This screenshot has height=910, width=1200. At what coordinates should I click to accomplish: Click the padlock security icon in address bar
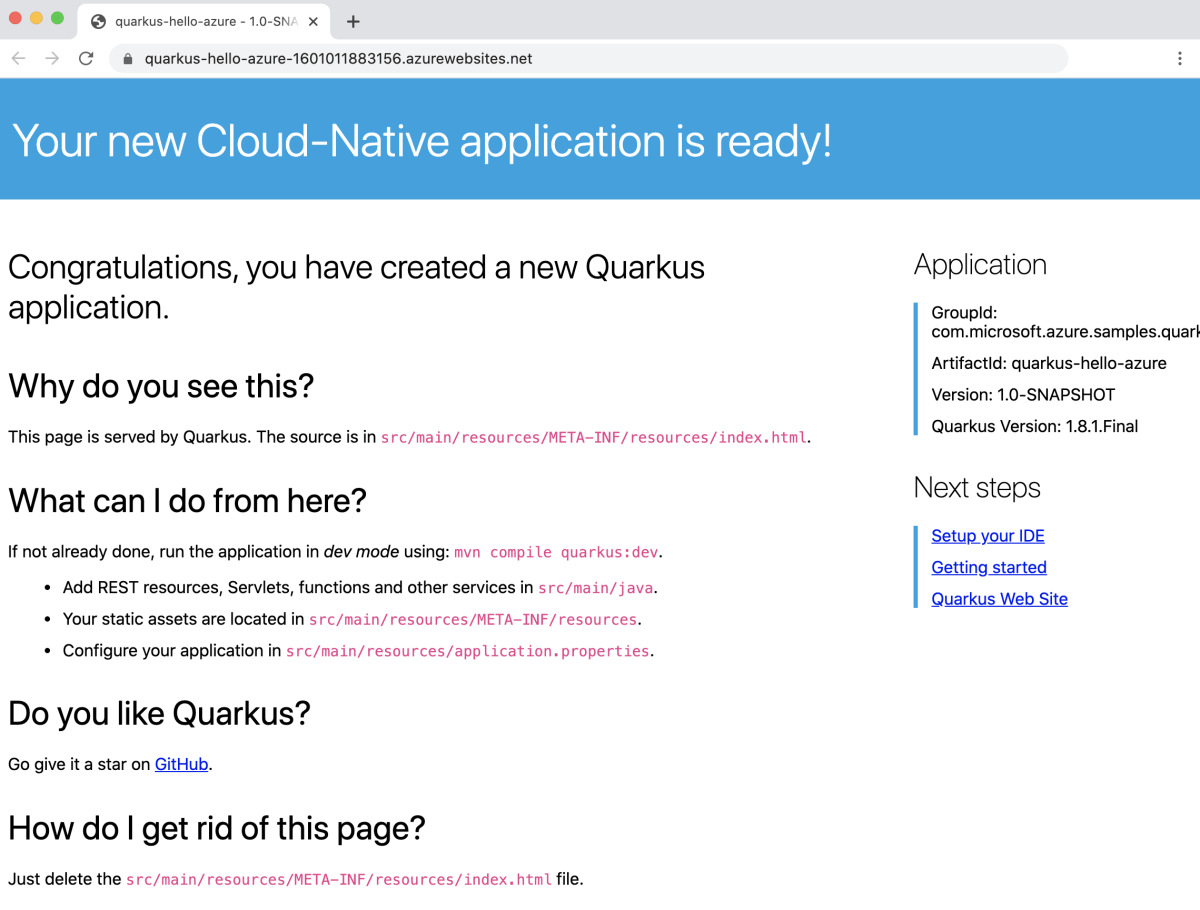(x=126, y=58)
